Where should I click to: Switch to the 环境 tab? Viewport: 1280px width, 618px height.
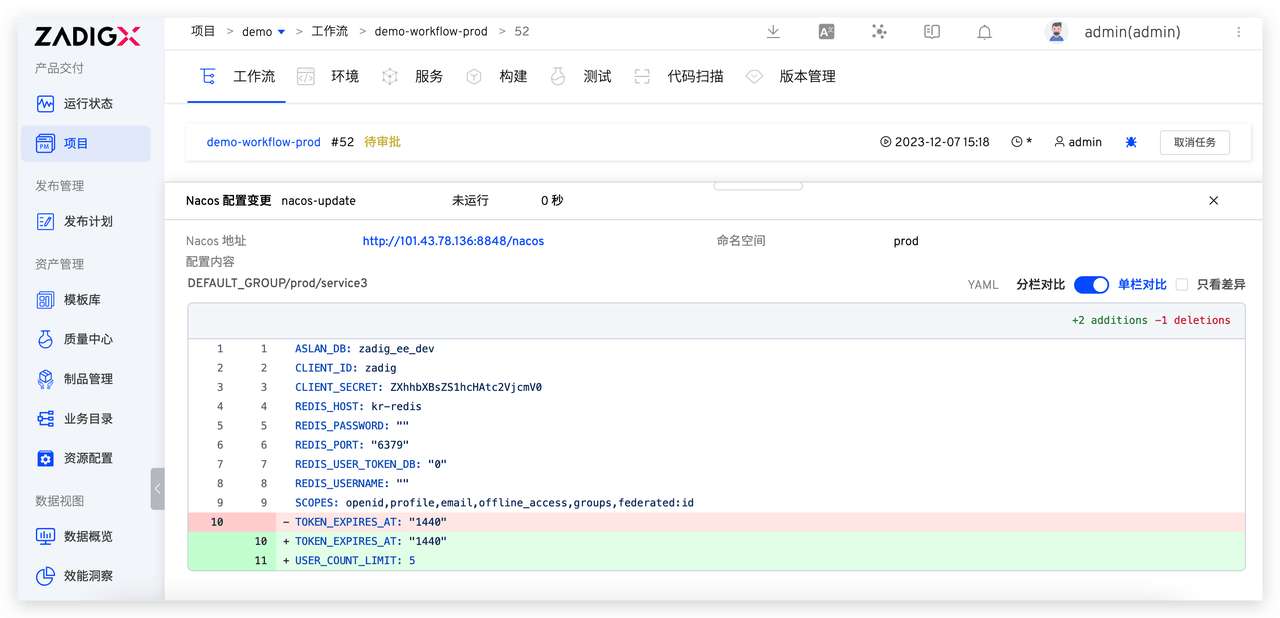tap(344, 77)
